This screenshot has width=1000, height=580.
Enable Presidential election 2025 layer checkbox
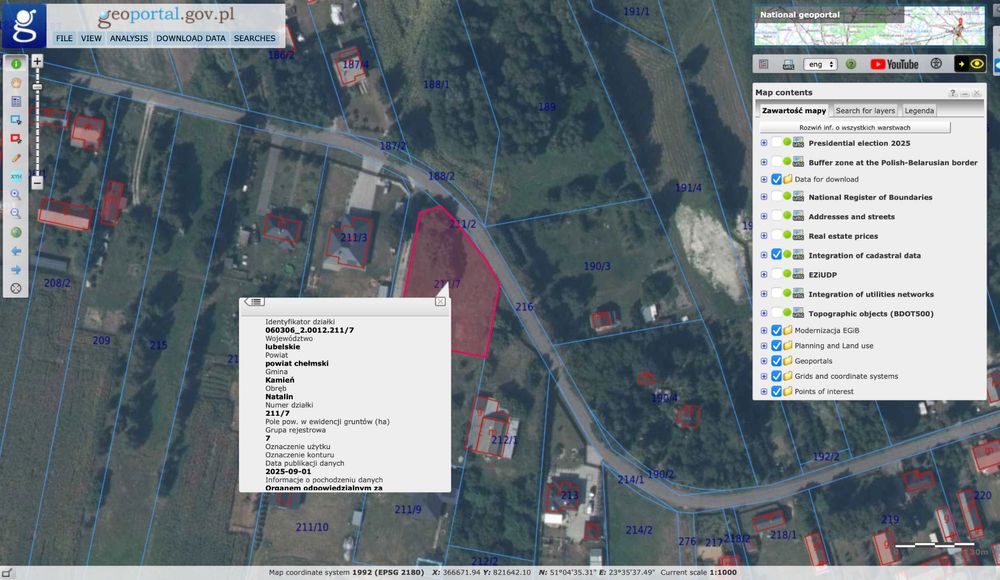click(776, 143)
